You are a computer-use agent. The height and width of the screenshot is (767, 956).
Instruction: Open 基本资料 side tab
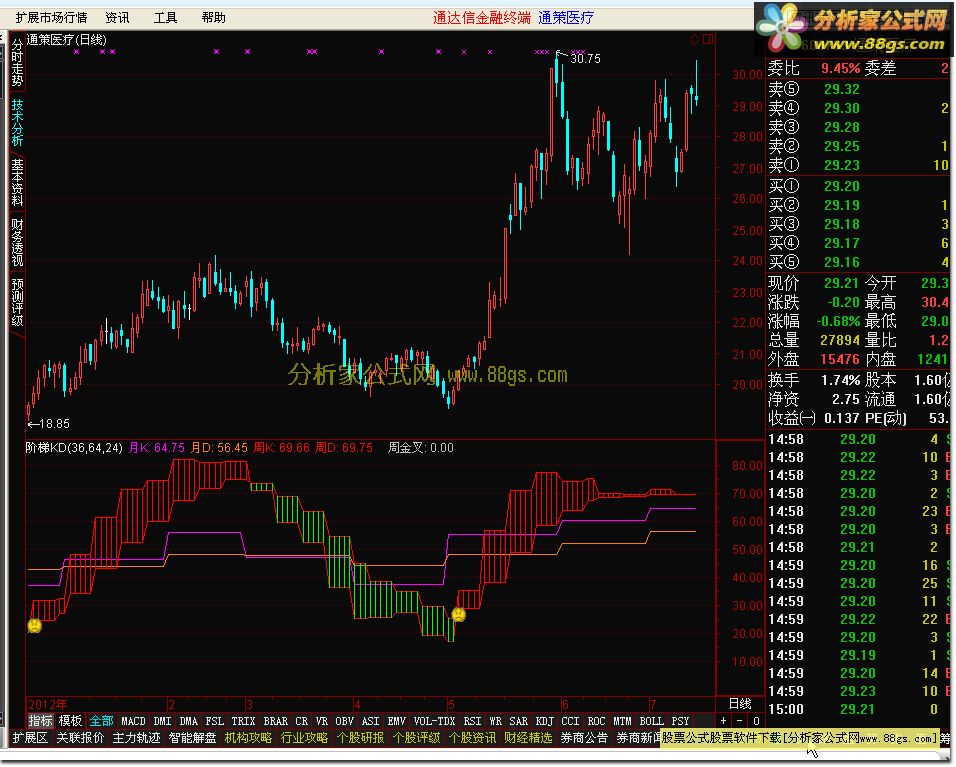(16, 182)
